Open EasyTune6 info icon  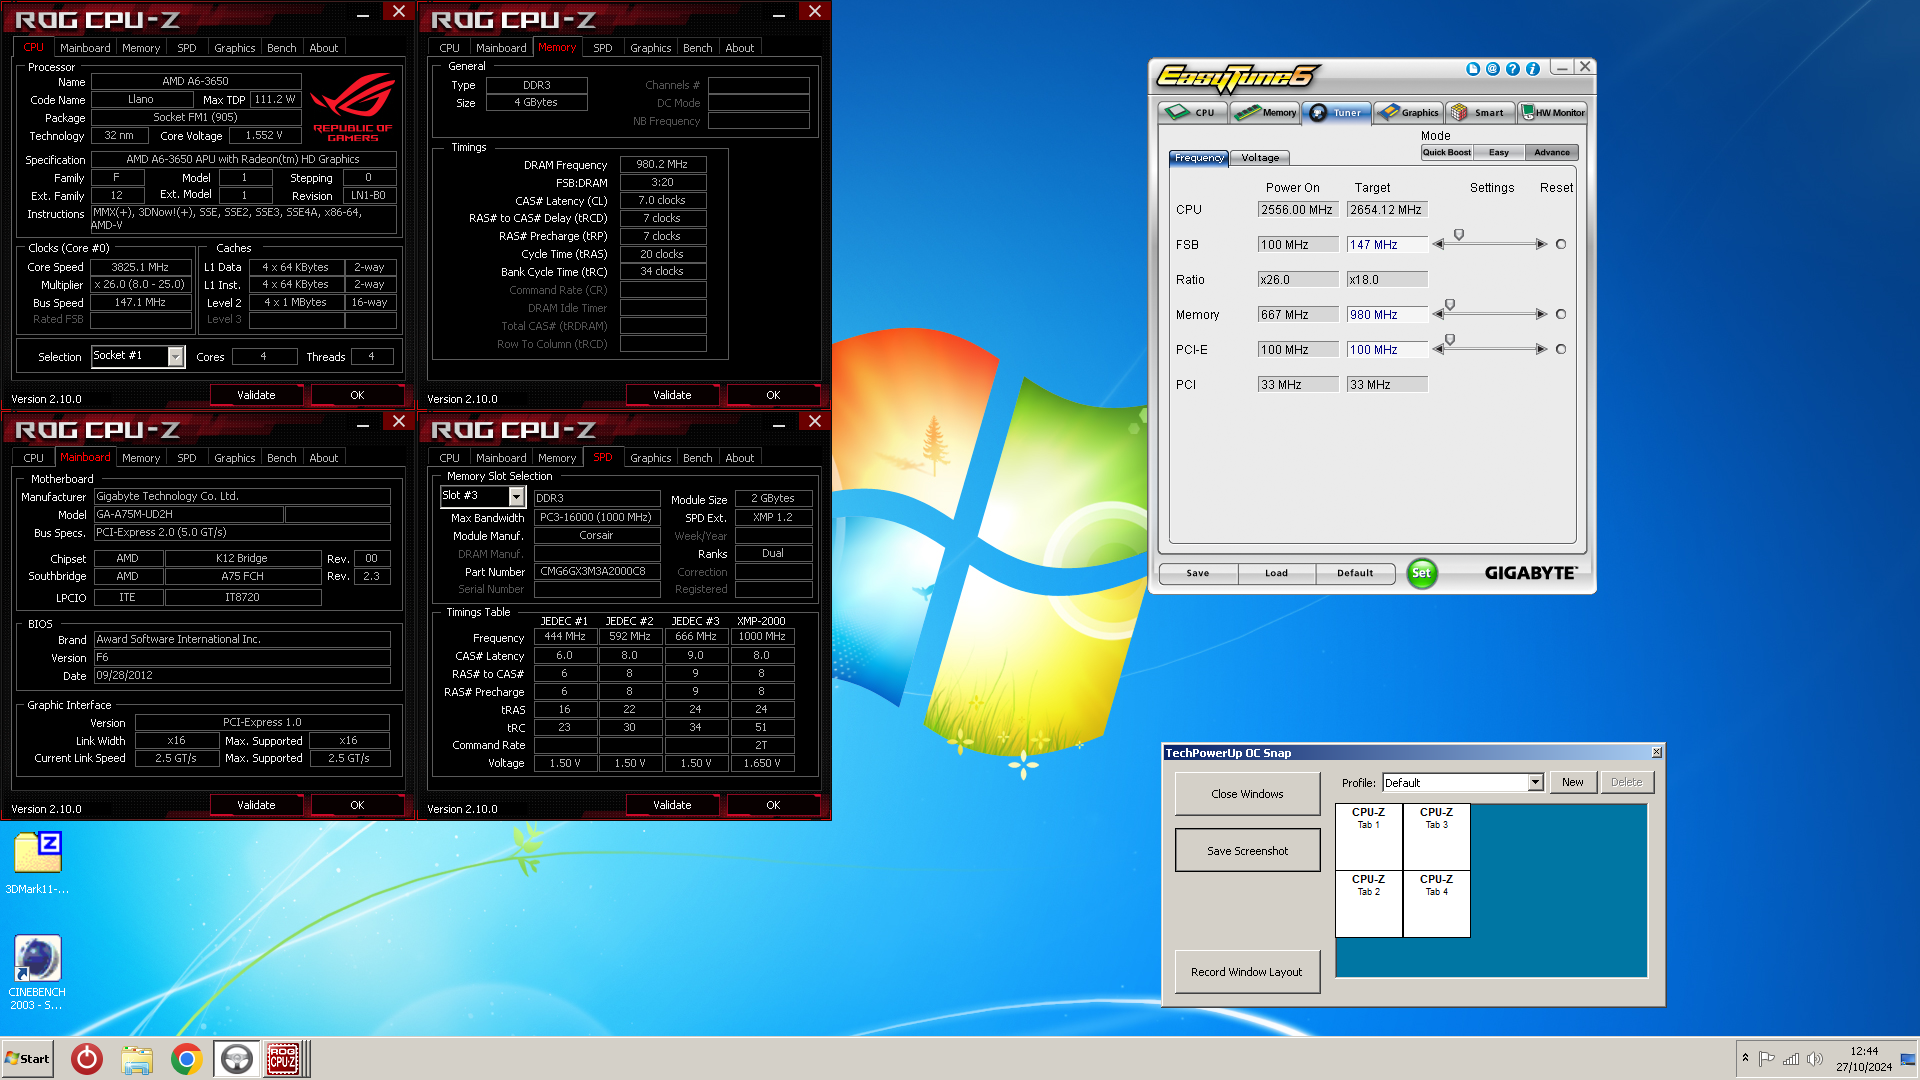tap(1533, 69)
